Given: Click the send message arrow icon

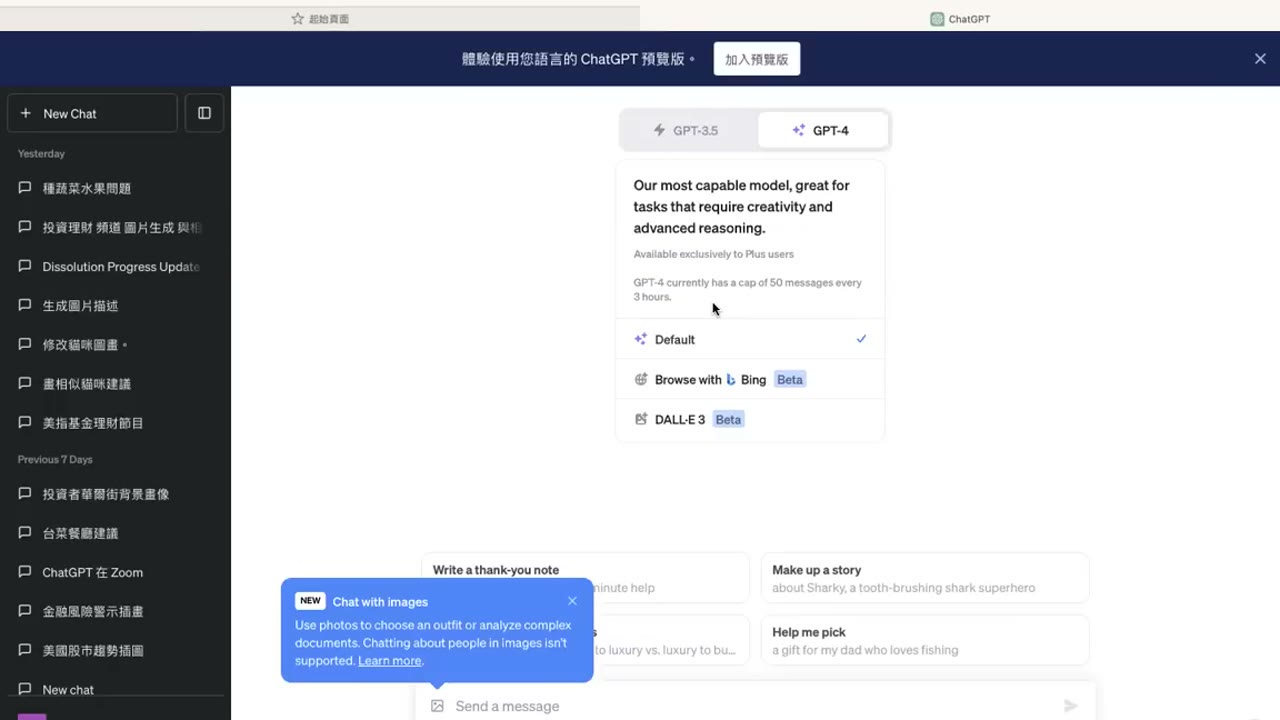Looking at the screenshot, I should coord(1071,706).
